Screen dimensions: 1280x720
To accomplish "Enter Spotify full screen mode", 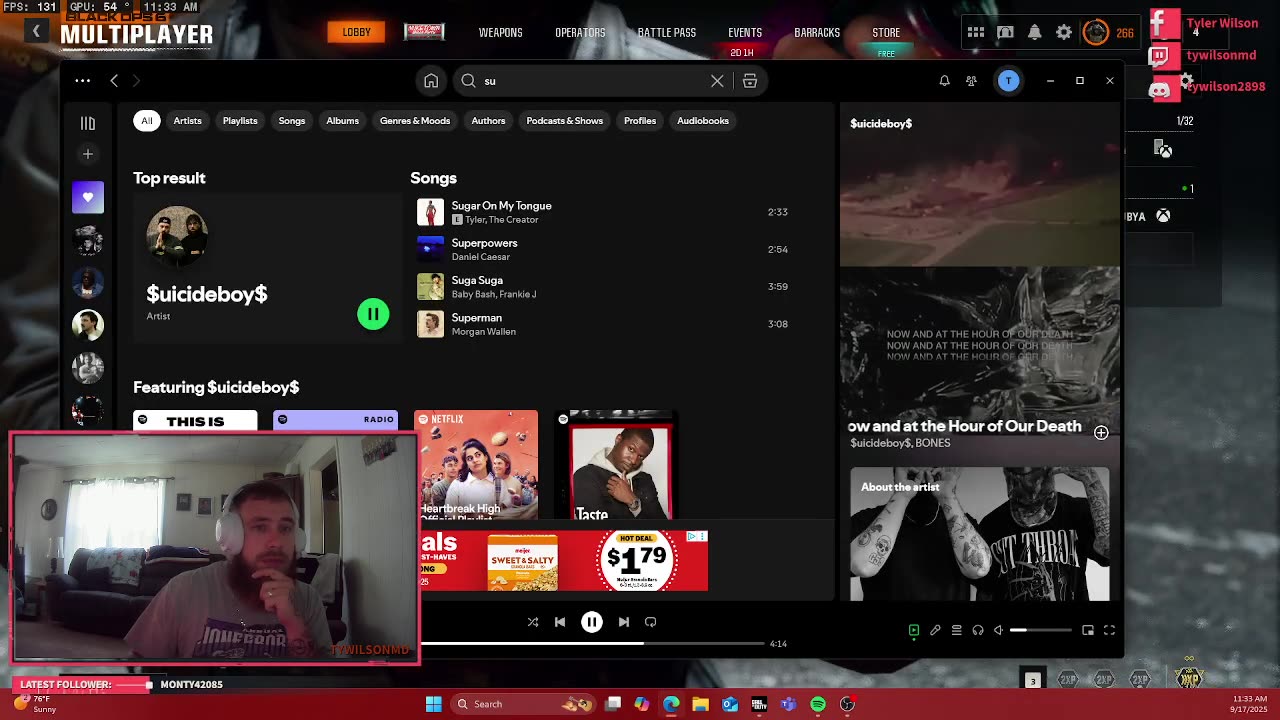I will coord(1109,630).
